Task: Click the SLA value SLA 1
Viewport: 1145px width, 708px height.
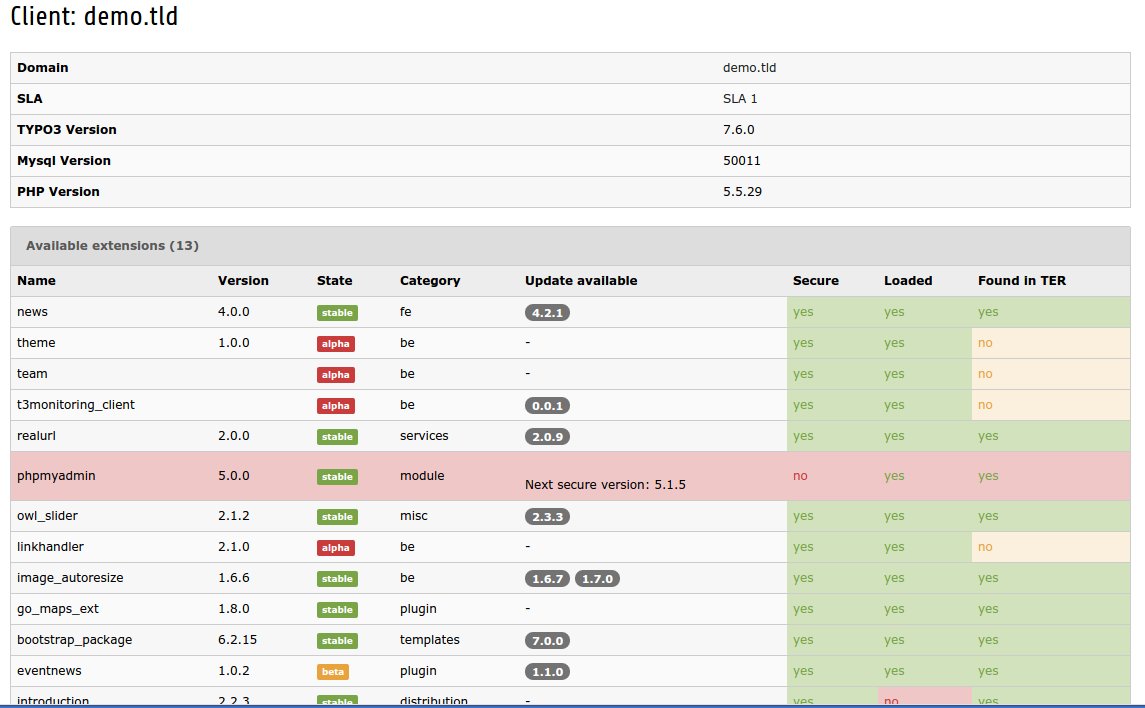Action: (740, 99)
